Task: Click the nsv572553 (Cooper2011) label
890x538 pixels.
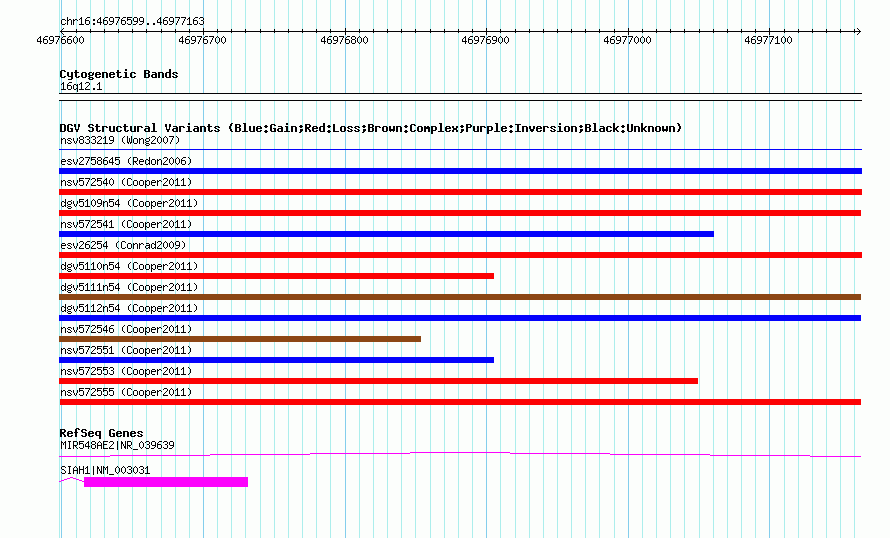Action: [x=126, y=371]
